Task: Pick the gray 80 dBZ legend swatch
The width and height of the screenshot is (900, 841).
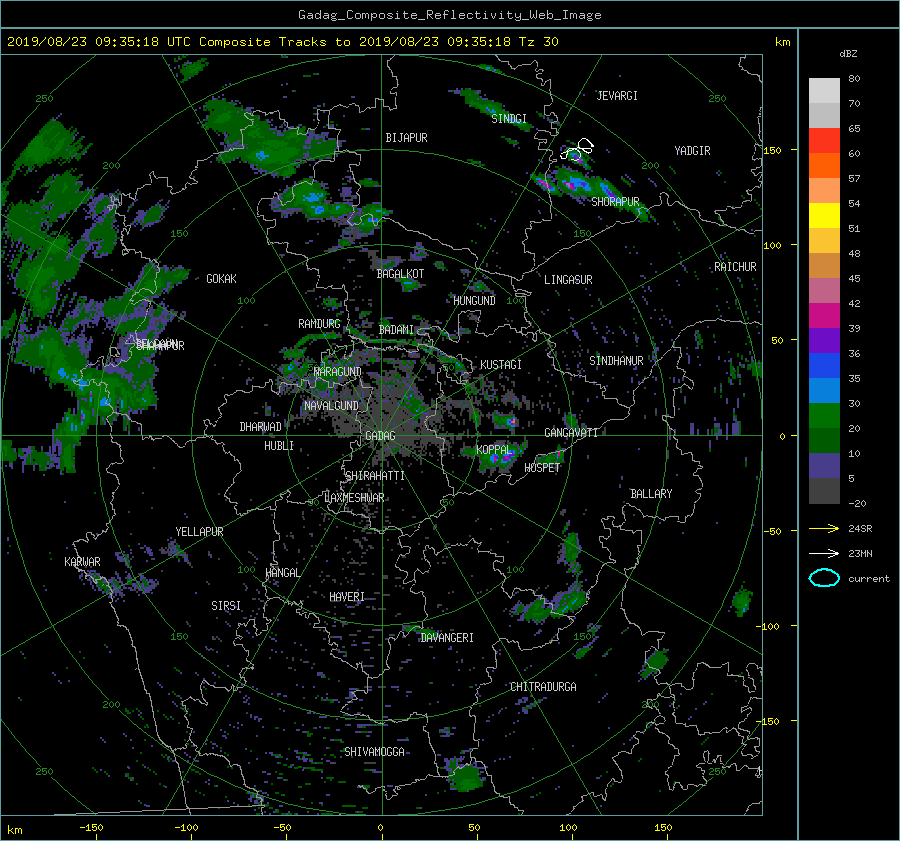Action: pos(824,91)
